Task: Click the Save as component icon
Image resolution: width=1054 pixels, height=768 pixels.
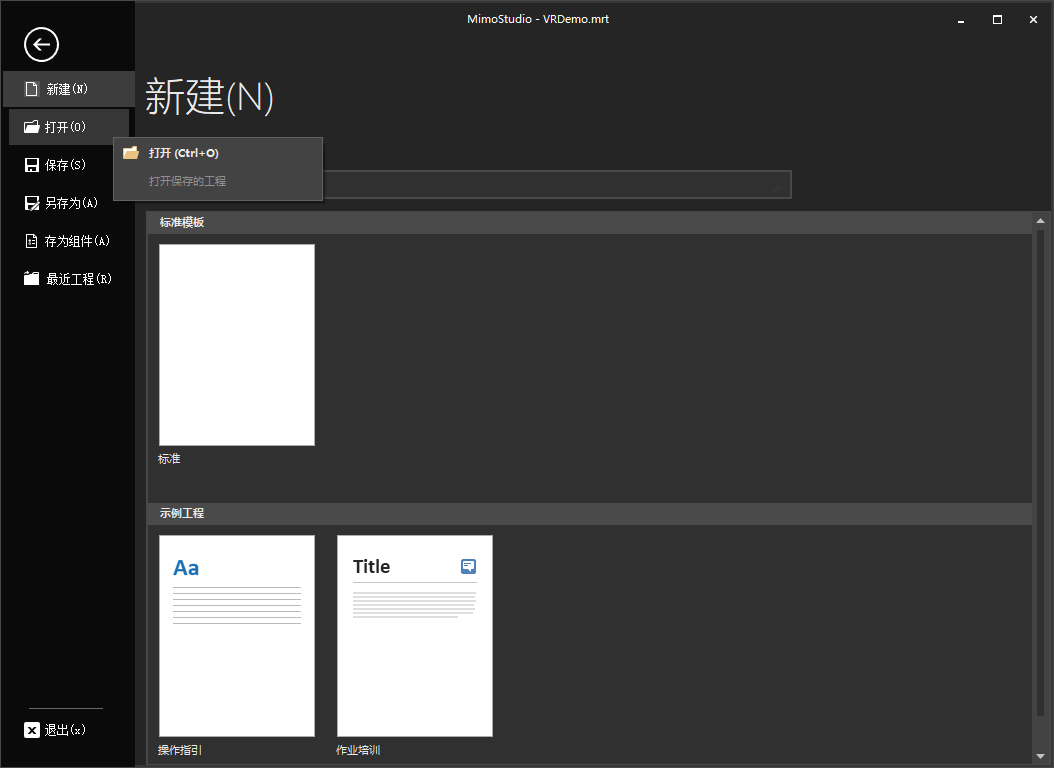Action: pyautogui.click(x=31, y=241)
